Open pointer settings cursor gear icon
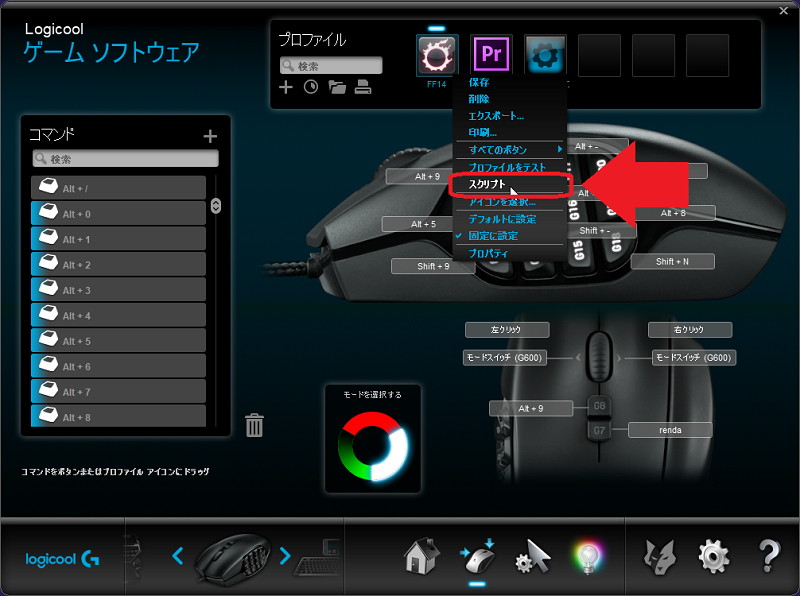800x596 pixels. [x=533, y=556]
